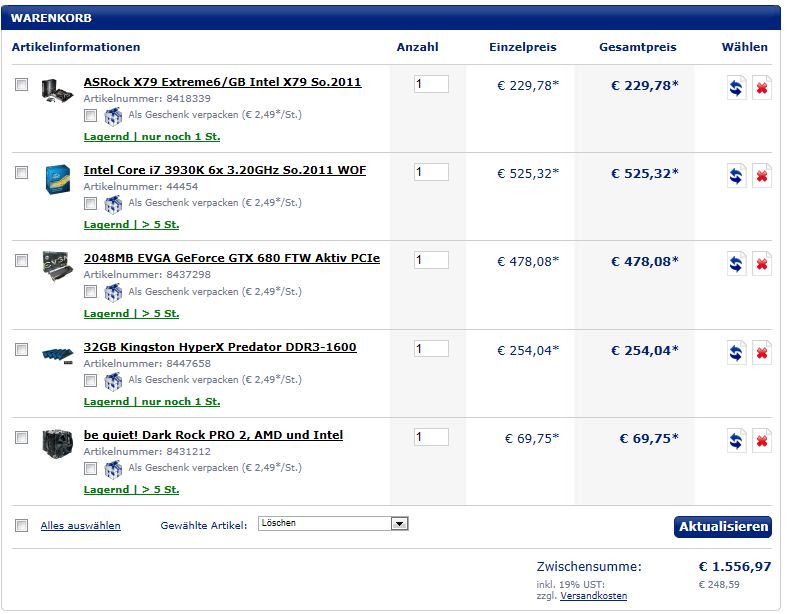The height and width of the screenshot is (614, 788).
Task: Open the Gewählte Artikel Löschen dropdown
Action: pyautogui.click(x=333, y=524)
